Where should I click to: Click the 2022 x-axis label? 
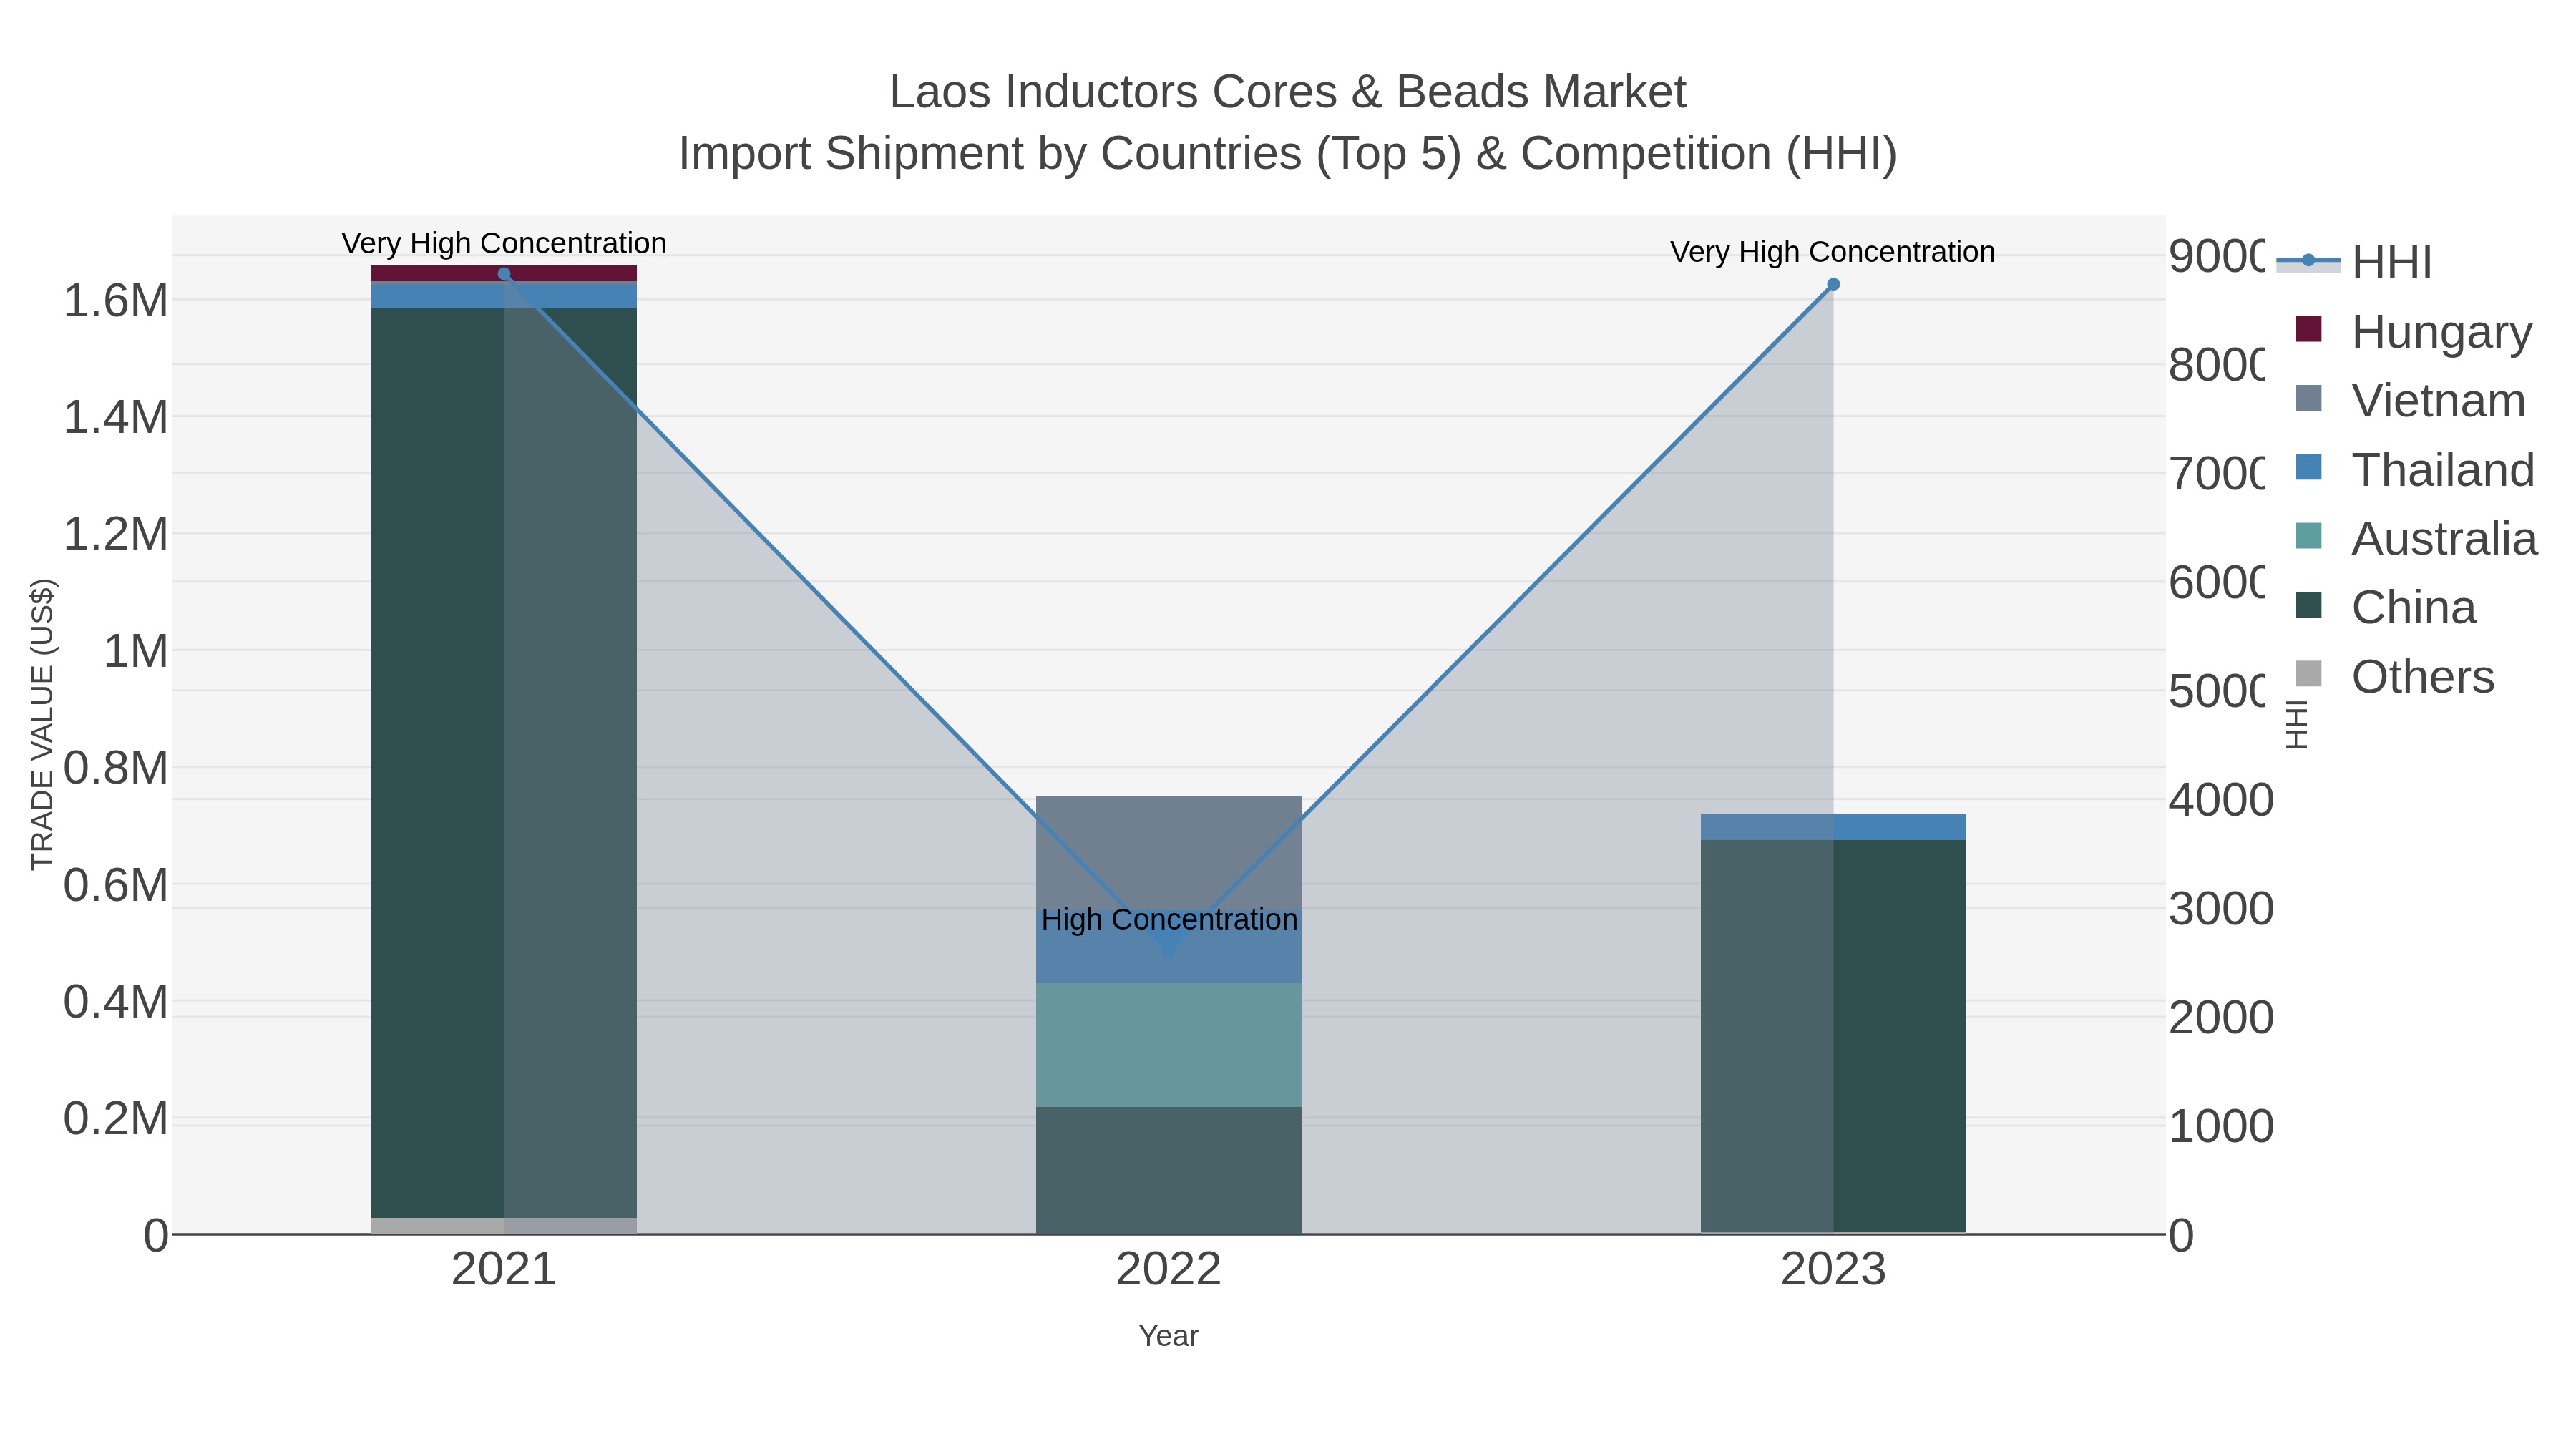[1168, 1270]
